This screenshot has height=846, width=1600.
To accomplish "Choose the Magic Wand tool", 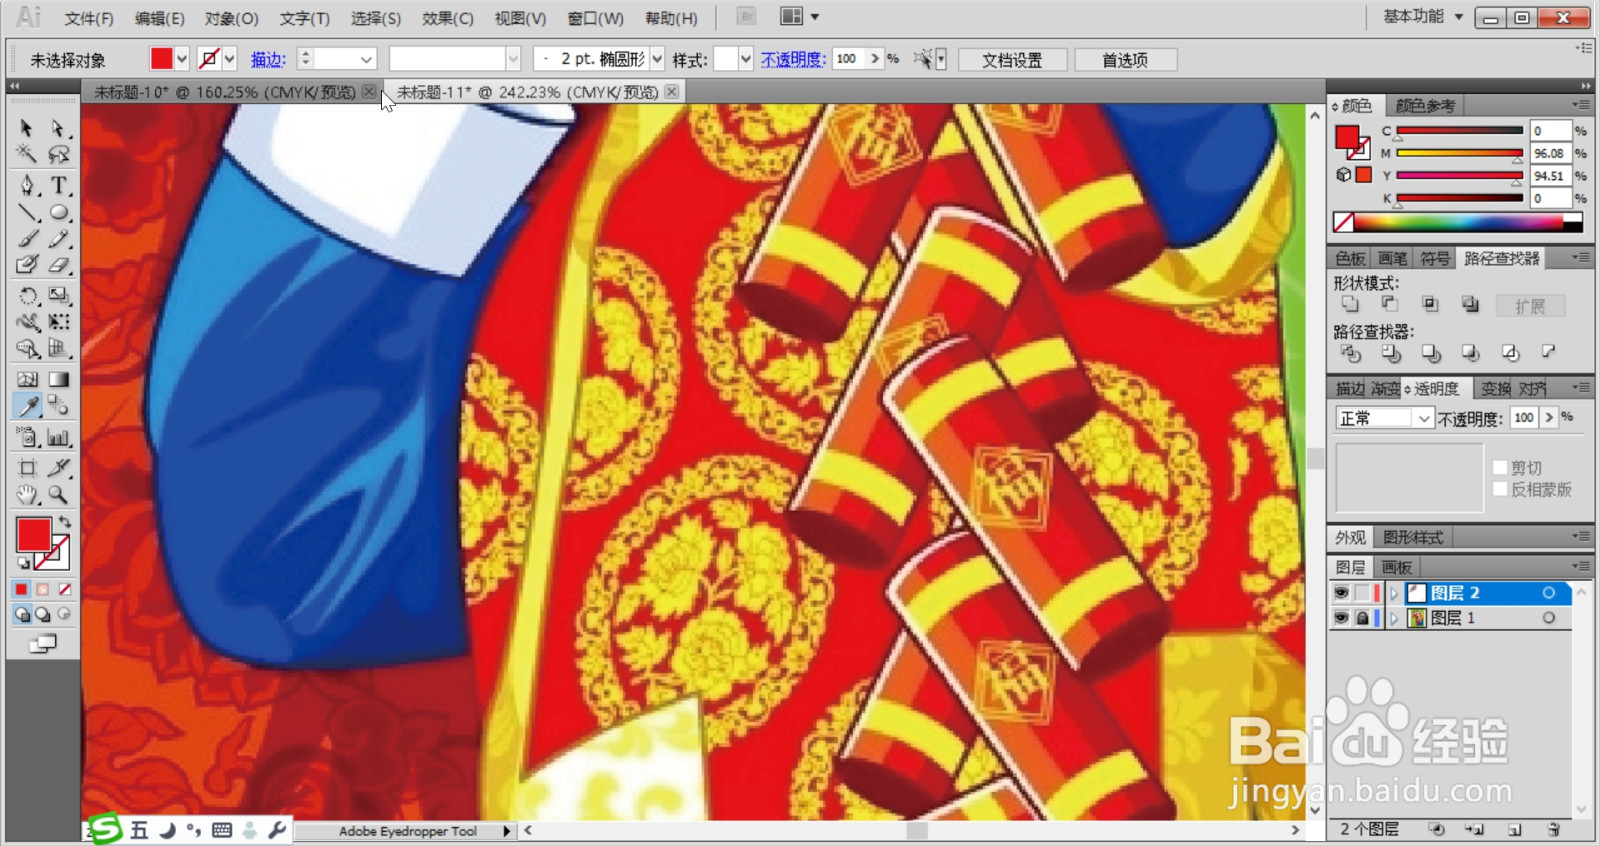I will coord(27,154).
